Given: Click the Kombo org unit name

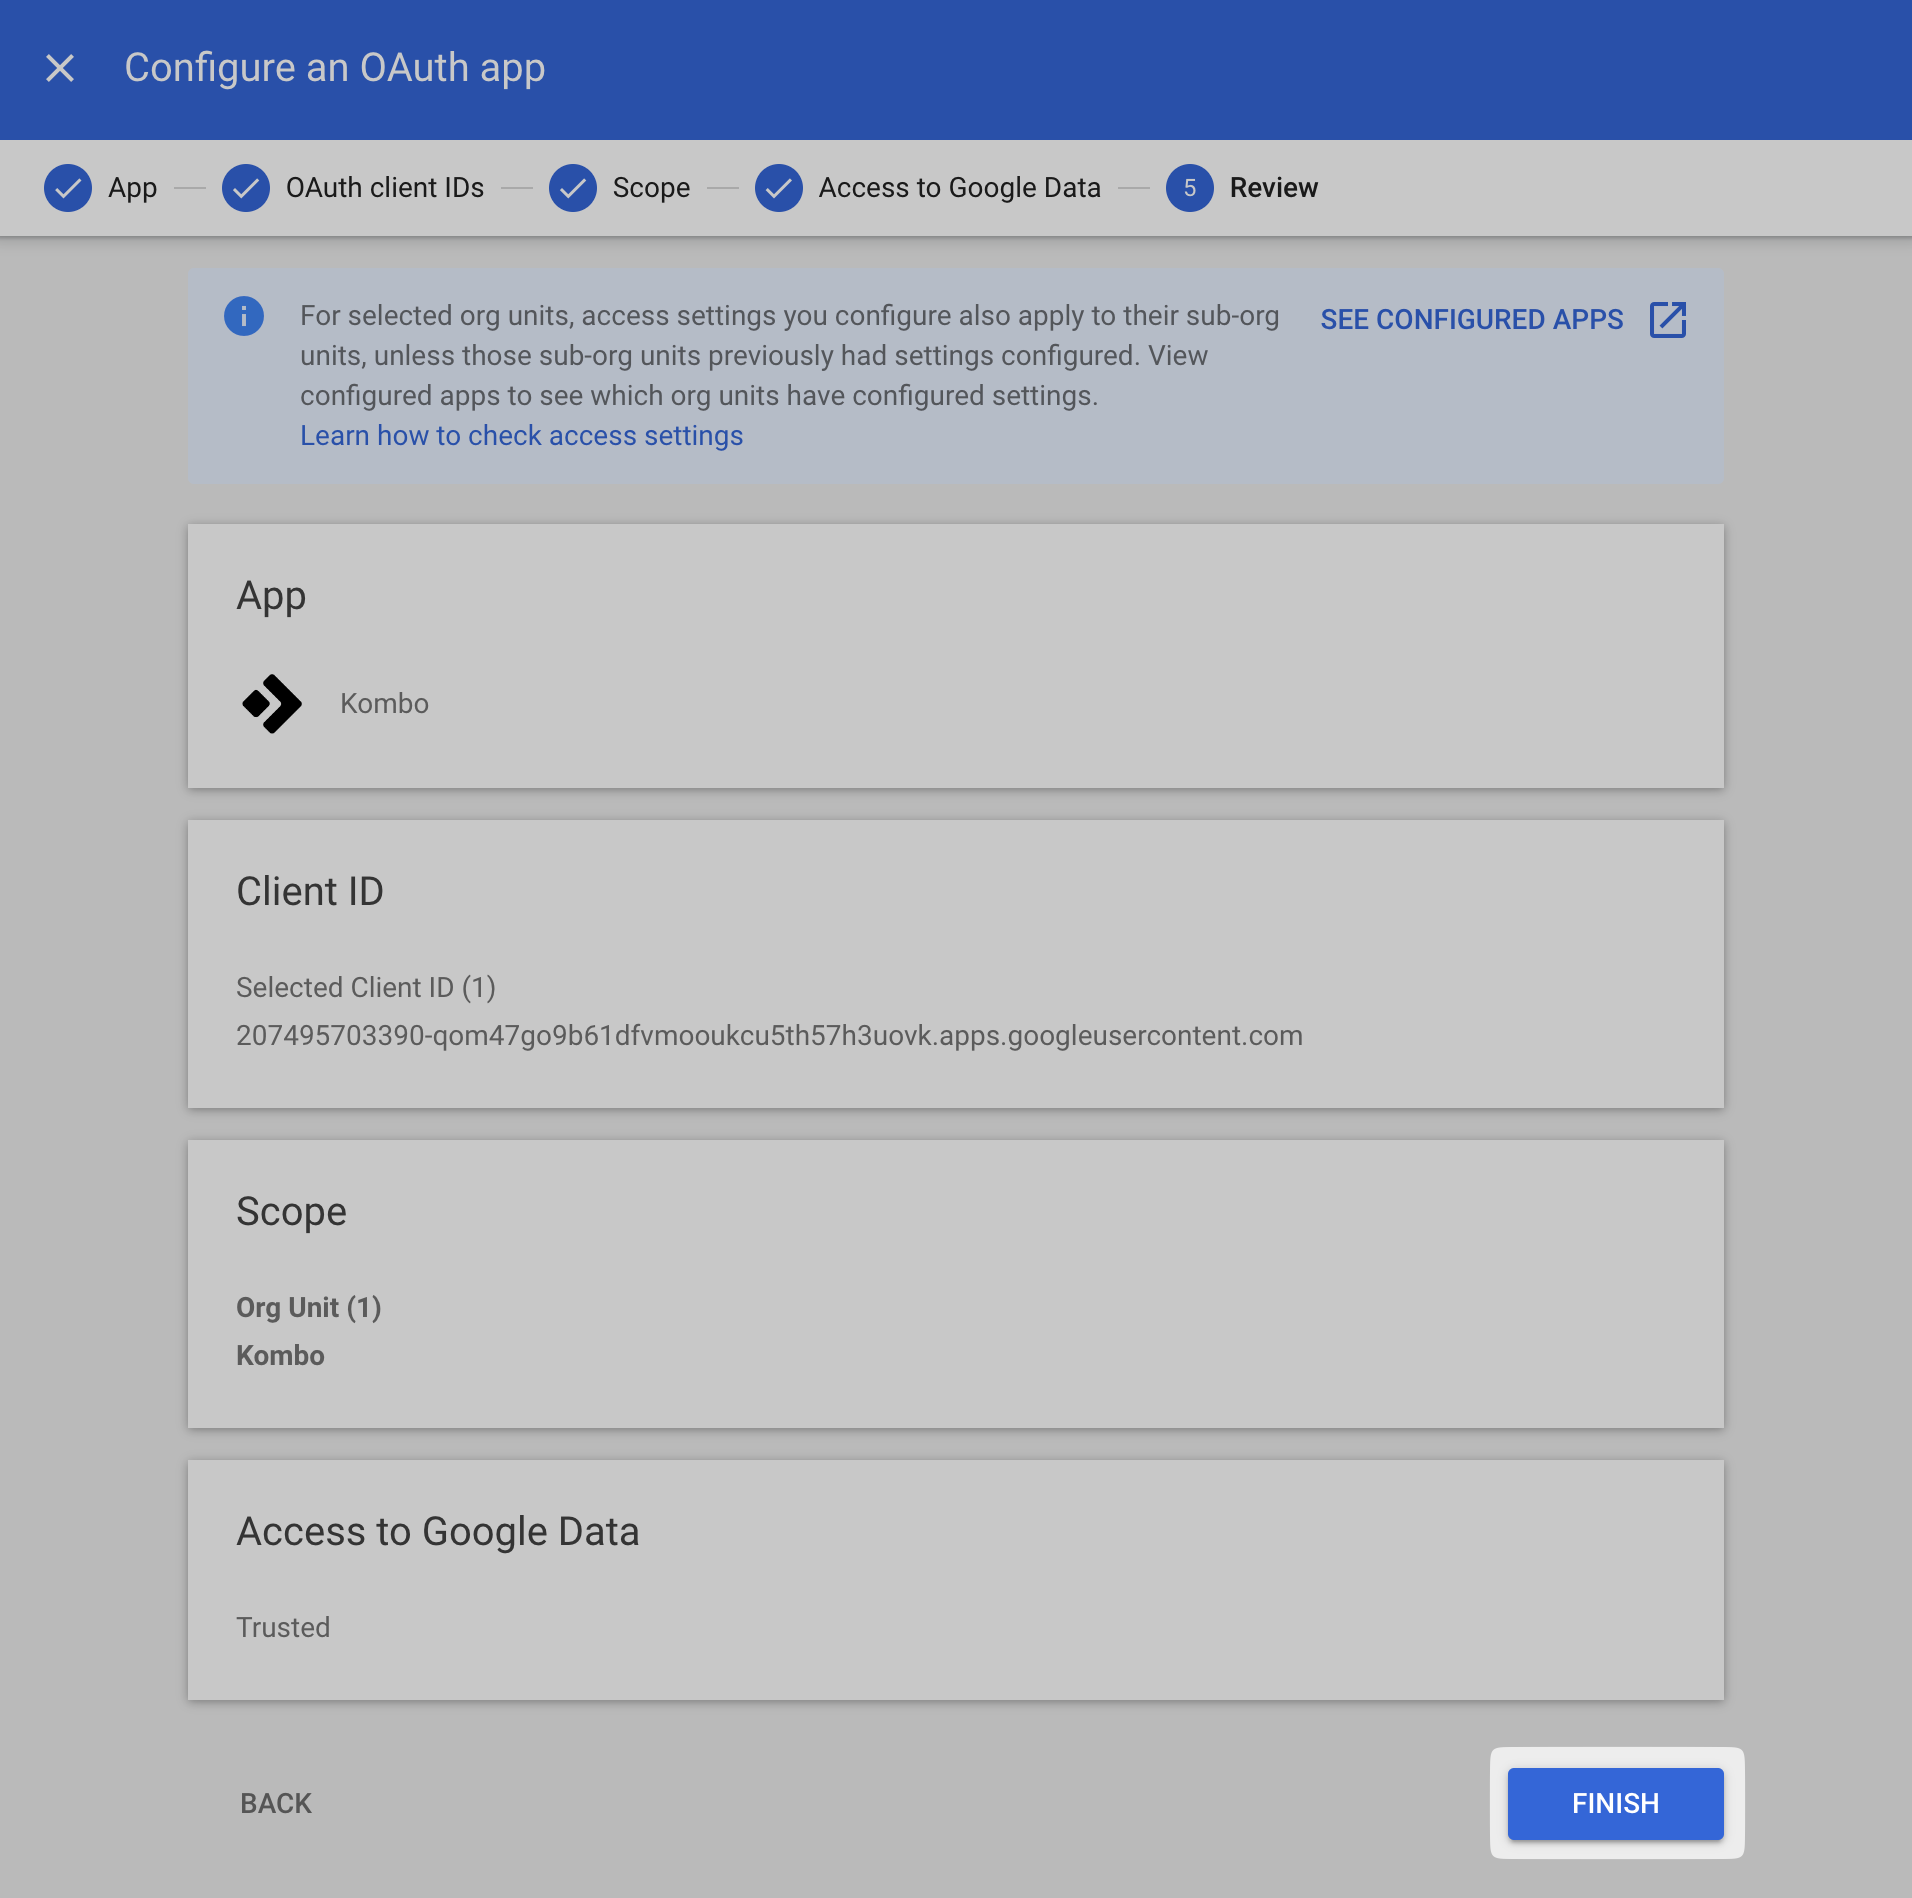Looking at the screenshot, I should (x=280, y=1356).
